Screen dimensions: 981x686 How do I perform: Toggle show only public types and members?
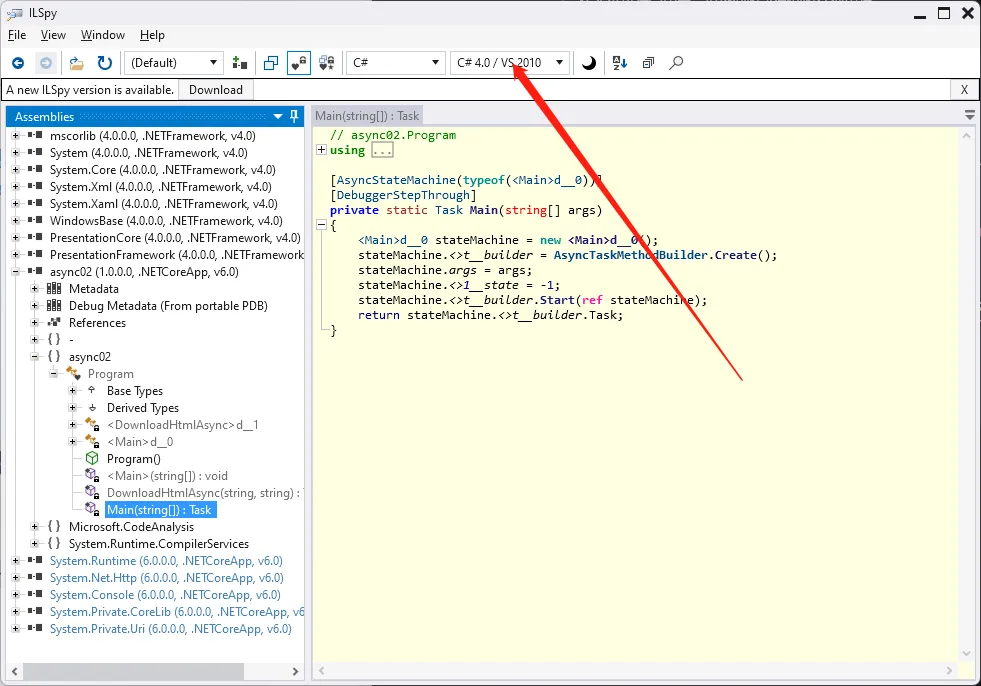271,63
